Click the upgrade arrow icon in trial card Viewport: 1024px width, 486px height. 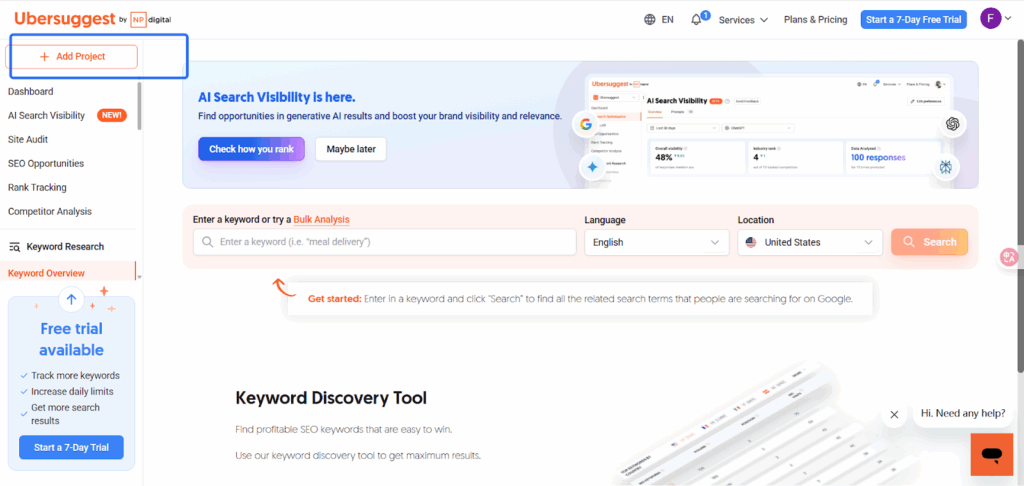70,299
